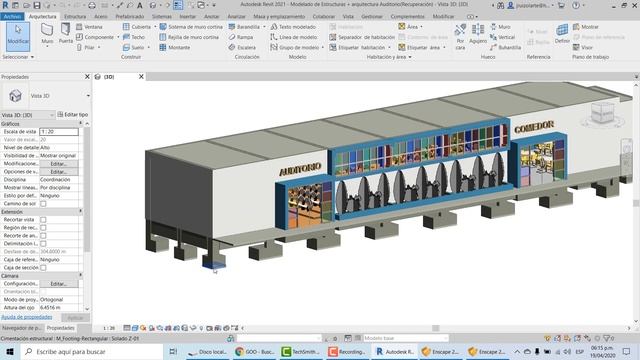This screenshot has width=640, height=360.
Task: Choose Etiquetar habitación tool
Action: coord(357,47)
